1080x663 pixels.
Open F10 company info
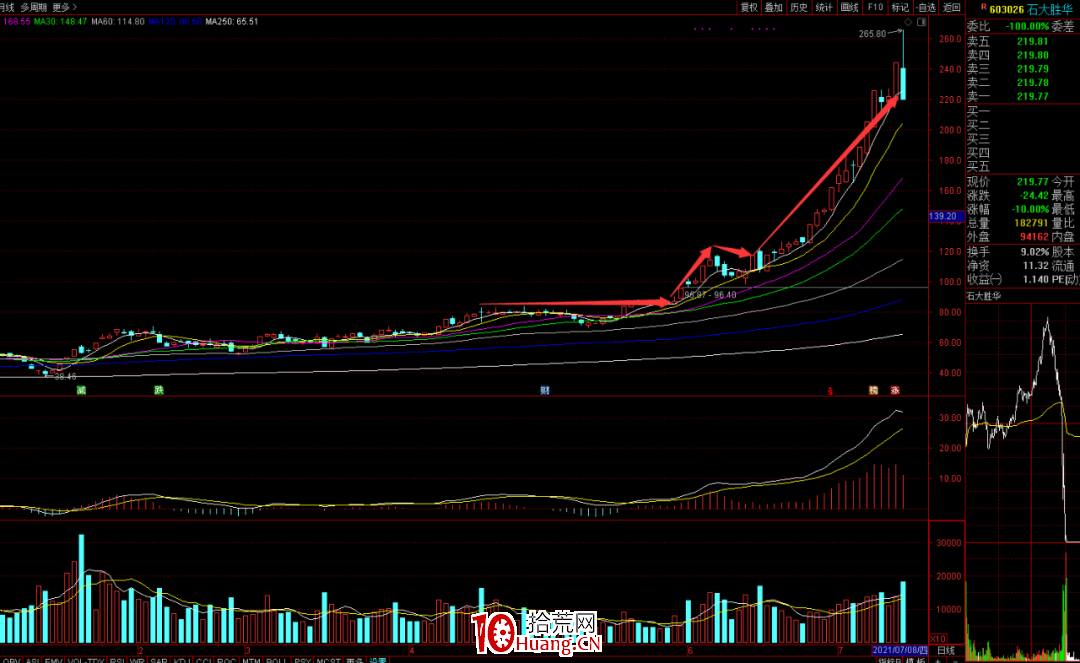point(875,7)
